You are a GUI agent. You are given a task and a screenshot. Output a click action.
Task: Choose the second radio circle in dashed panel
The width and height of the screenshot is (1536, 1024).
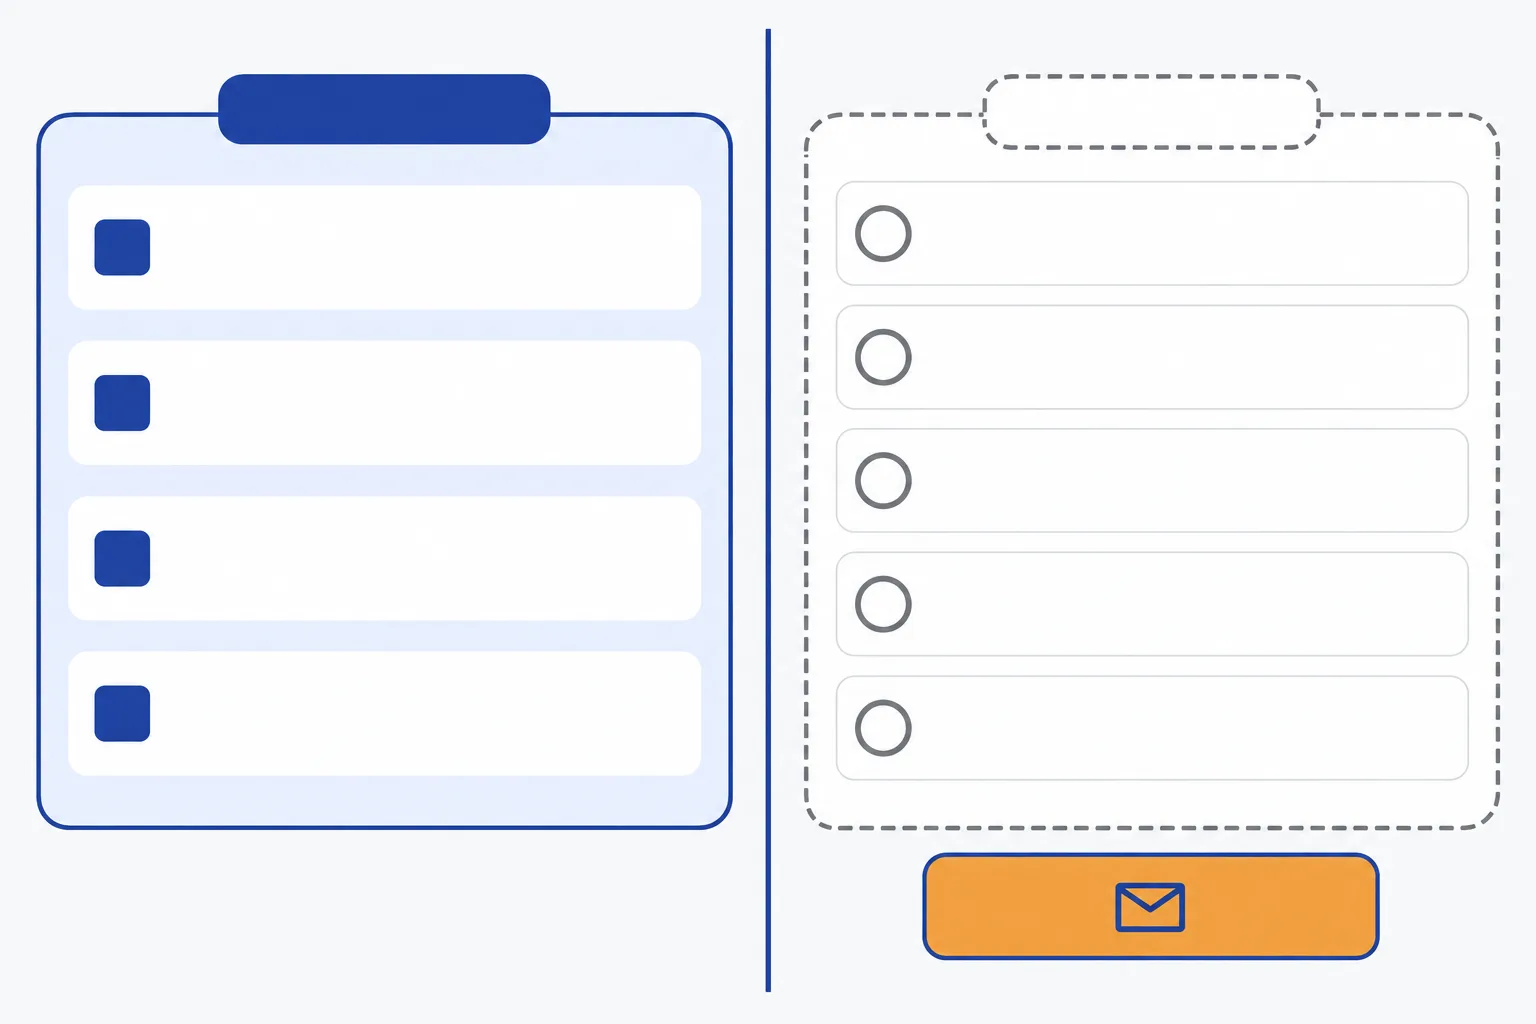tap(883, 357)
